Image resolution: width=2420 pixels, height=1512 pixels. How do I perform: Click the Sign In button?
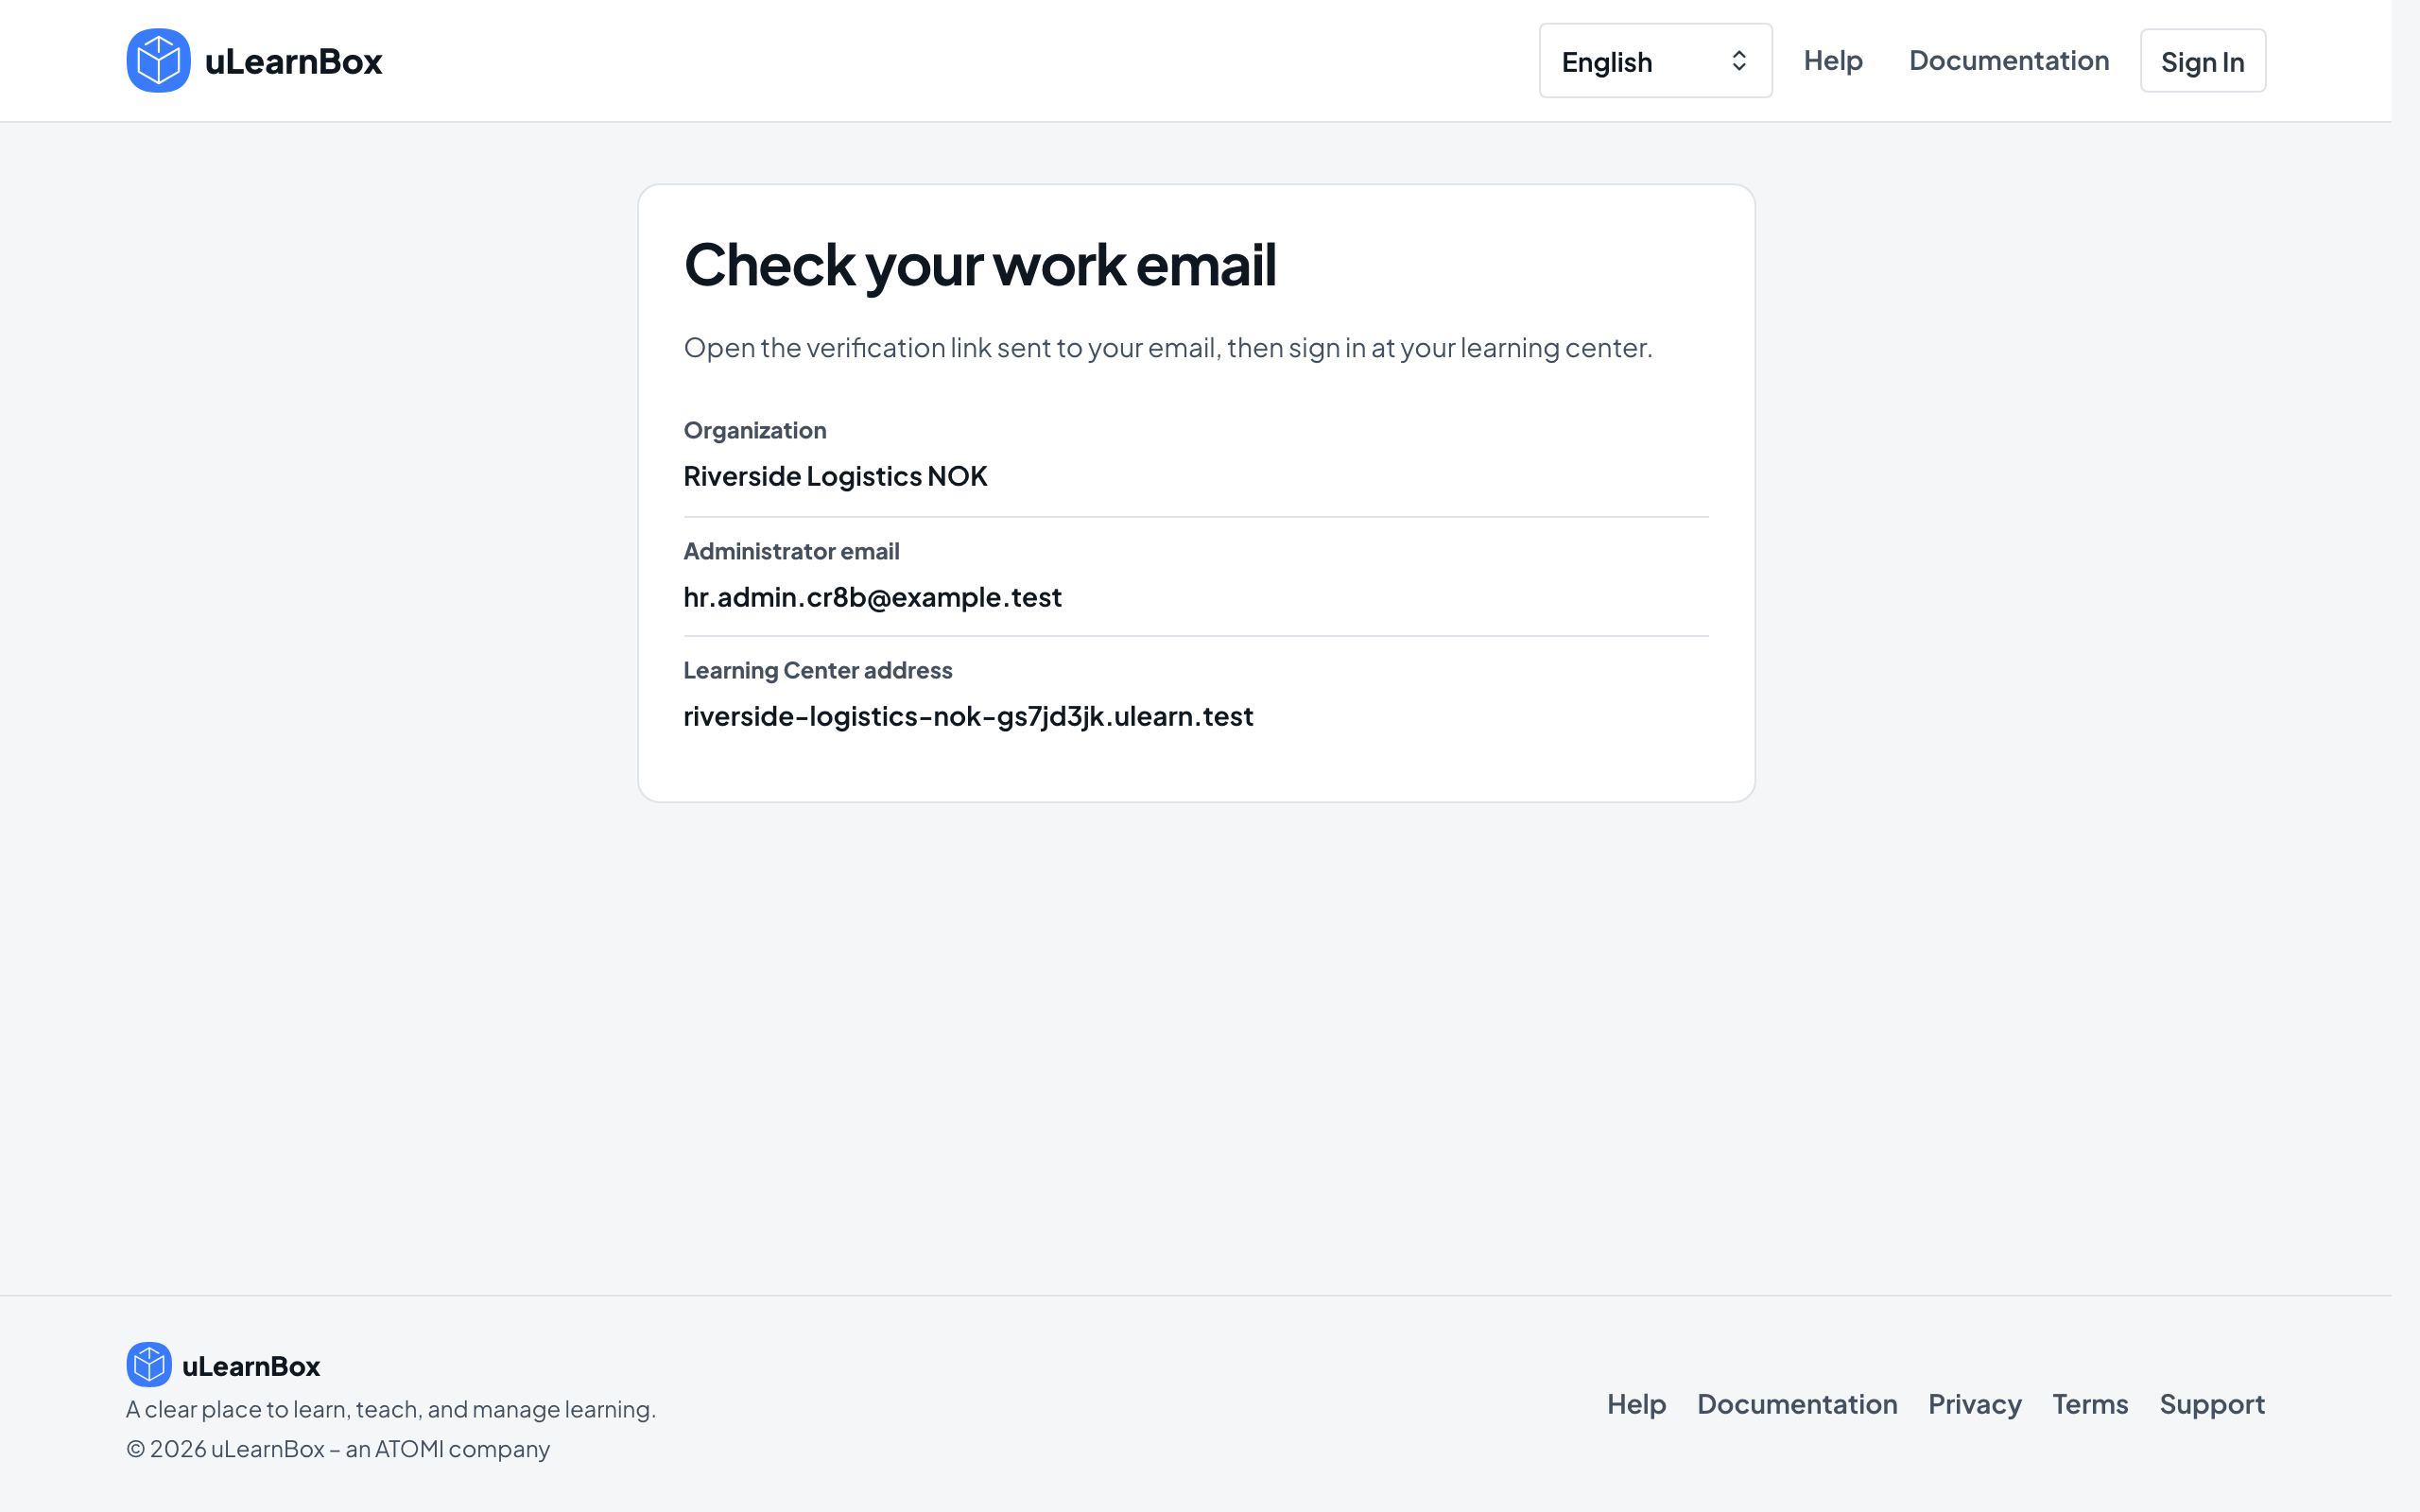pos(2203,61)
